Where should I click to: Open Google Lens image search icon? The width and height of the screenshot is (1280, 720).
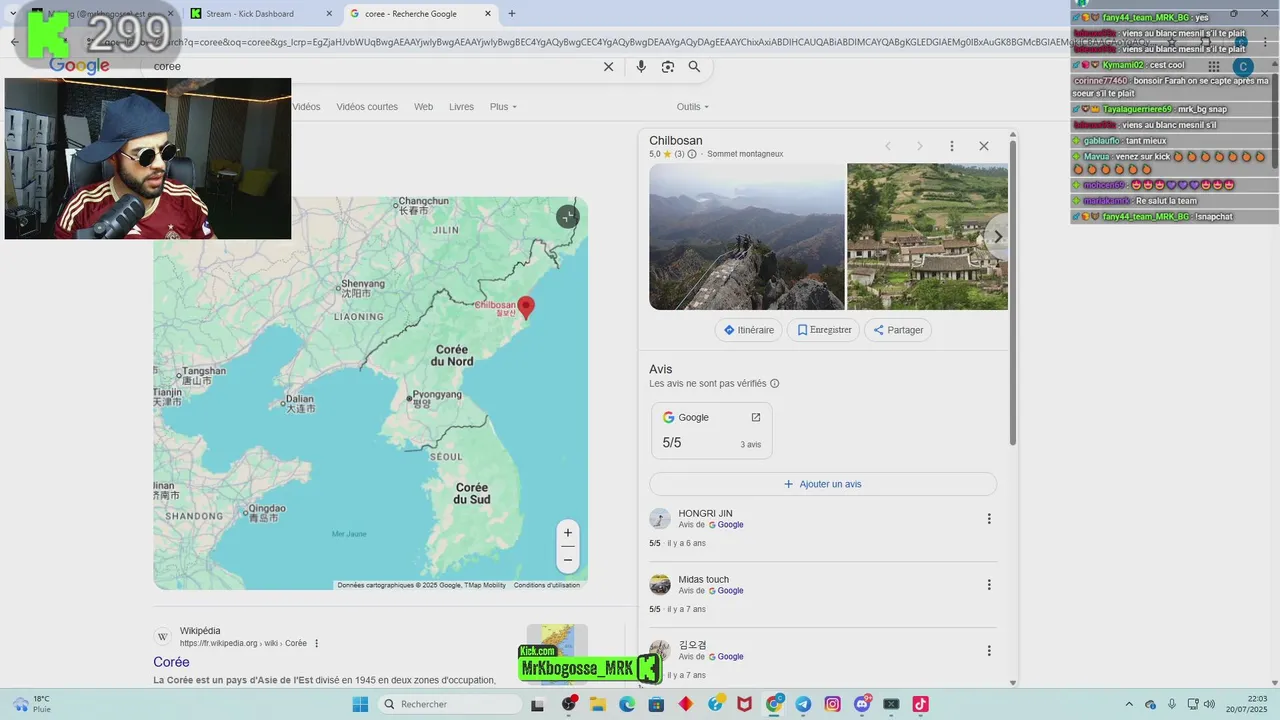point(668,66)
